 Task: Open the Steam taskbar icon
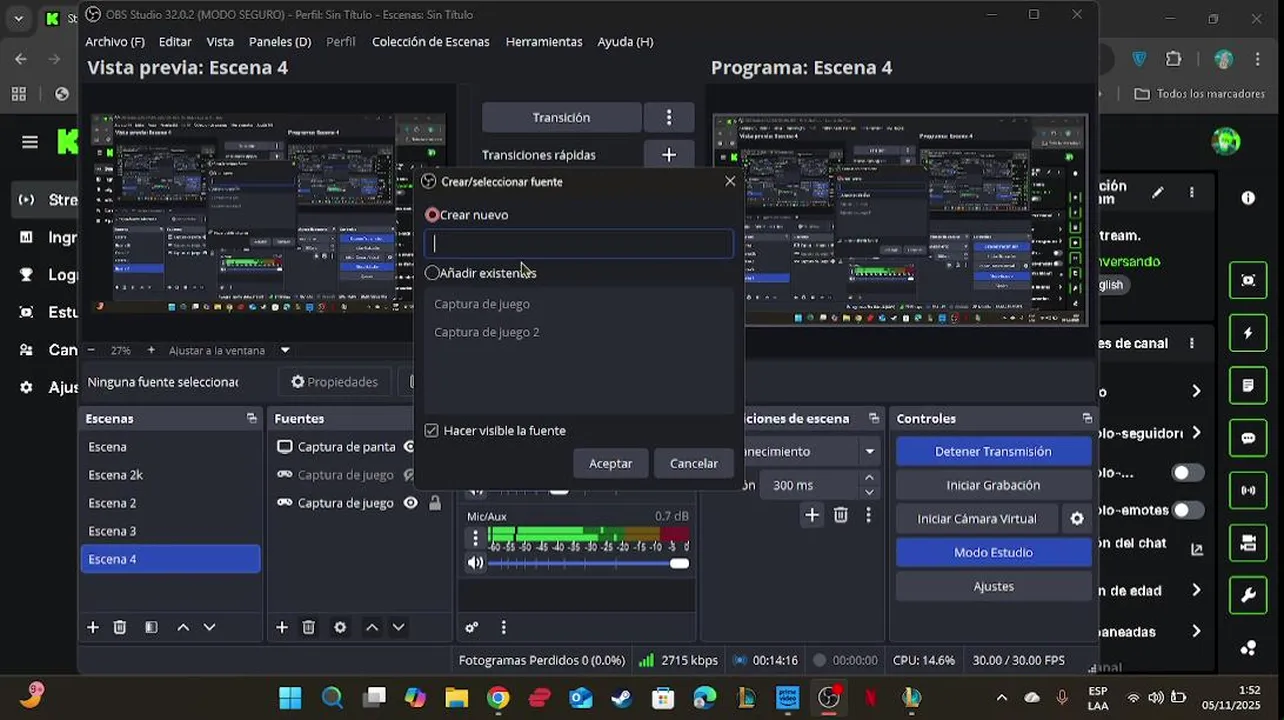[x=622, y=697]
